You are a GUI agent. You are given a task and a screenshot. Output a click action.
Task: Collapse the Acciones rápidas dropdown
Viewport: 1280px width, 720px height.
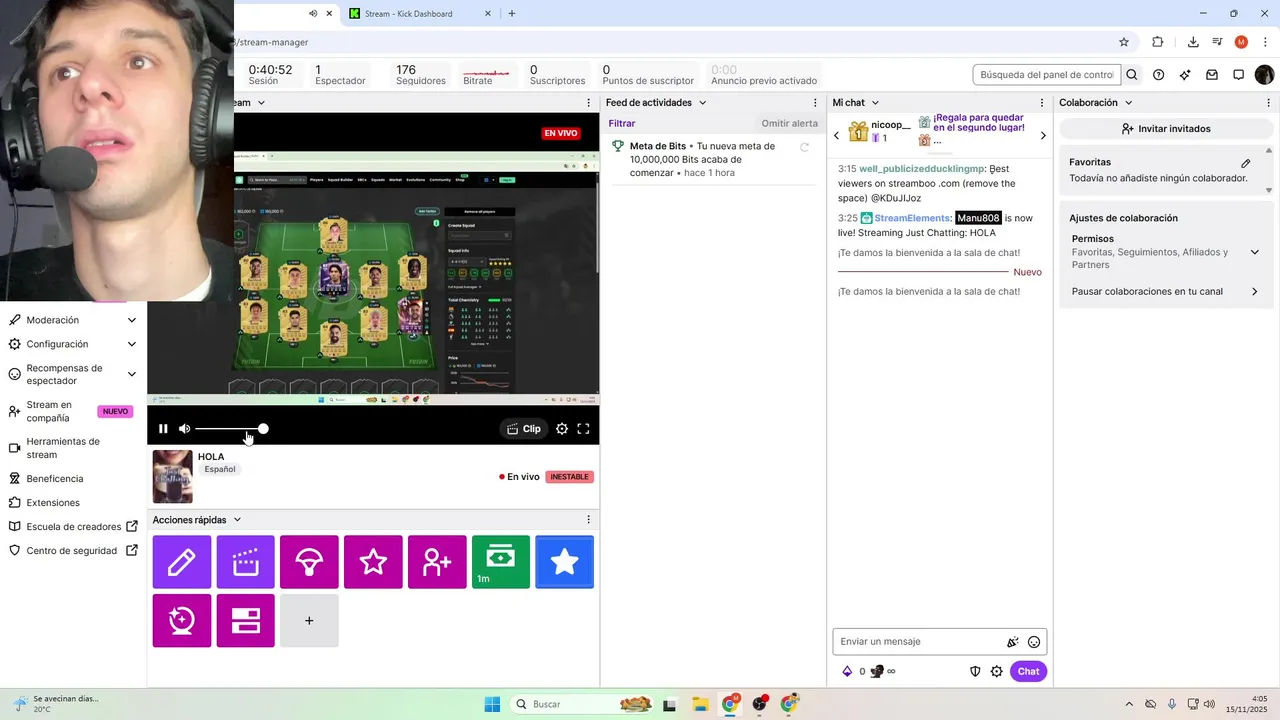tap(237, 520)
